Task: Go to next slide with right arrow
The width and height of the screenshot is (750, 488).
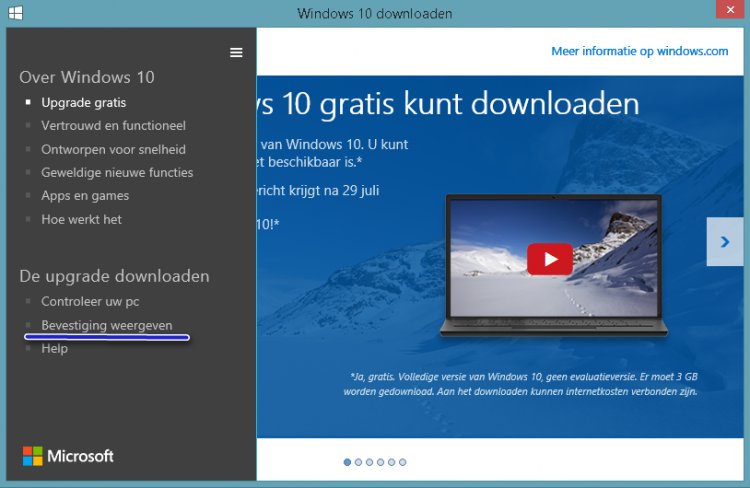Action: 725,242
